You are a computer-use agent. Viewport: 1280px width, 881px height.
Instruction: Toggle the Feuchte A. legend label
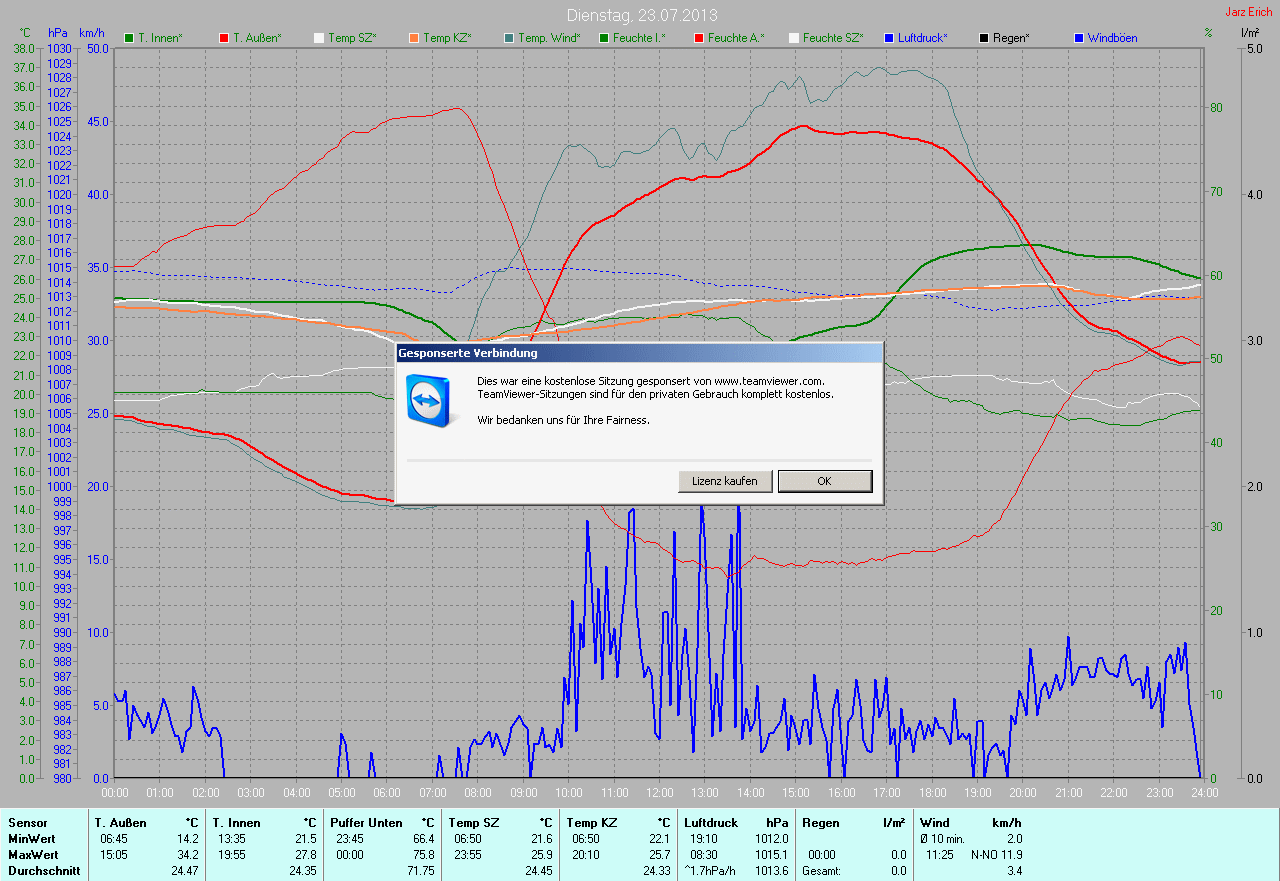(735, 38)
